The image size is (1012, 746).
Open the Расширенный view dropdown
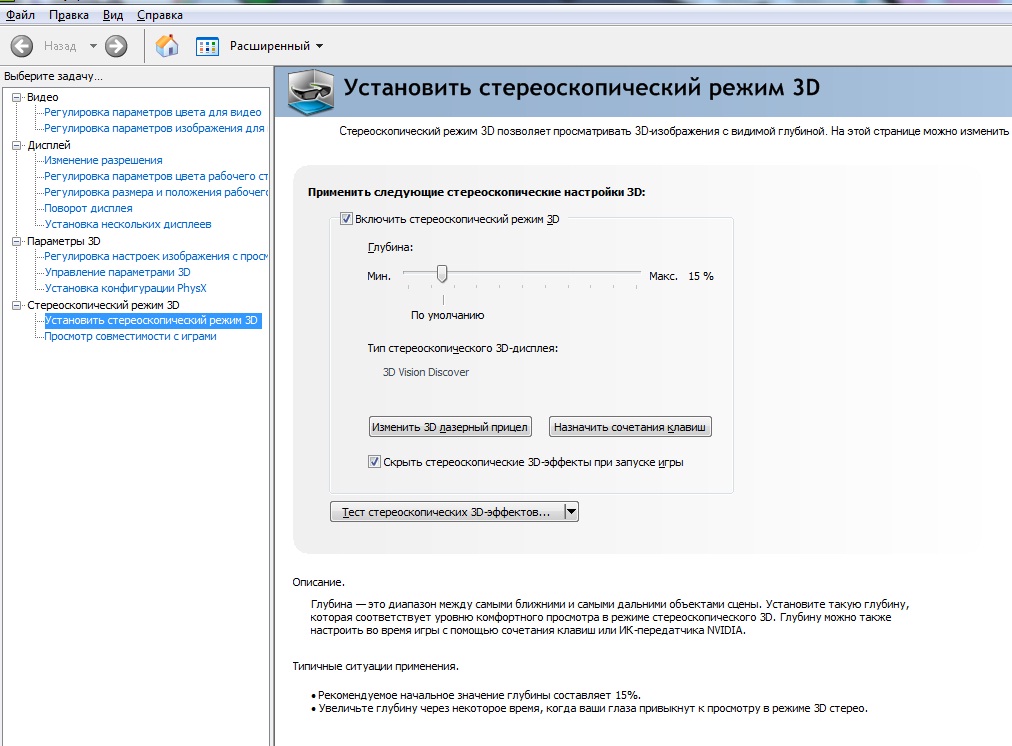tap(276, 46)
